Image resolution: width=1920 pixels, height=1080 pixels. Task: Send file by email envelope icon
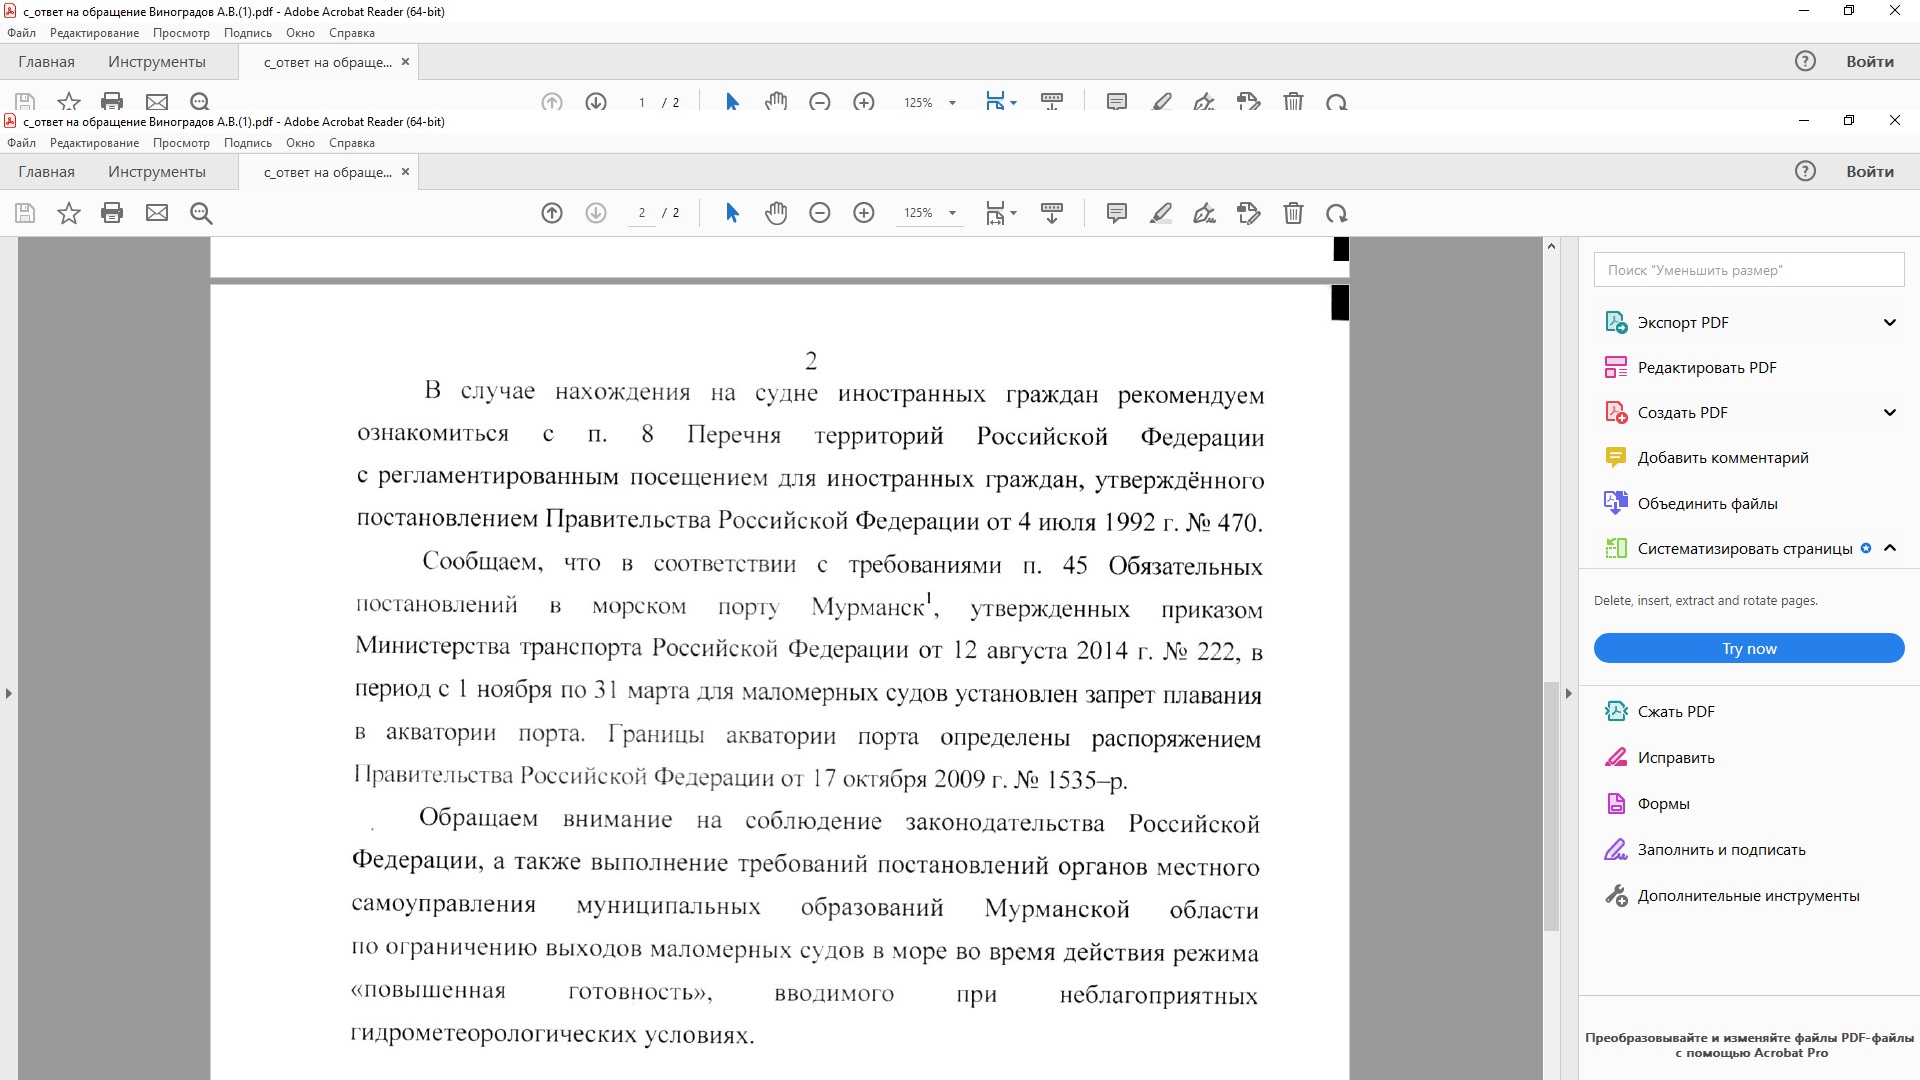point(157,213)
